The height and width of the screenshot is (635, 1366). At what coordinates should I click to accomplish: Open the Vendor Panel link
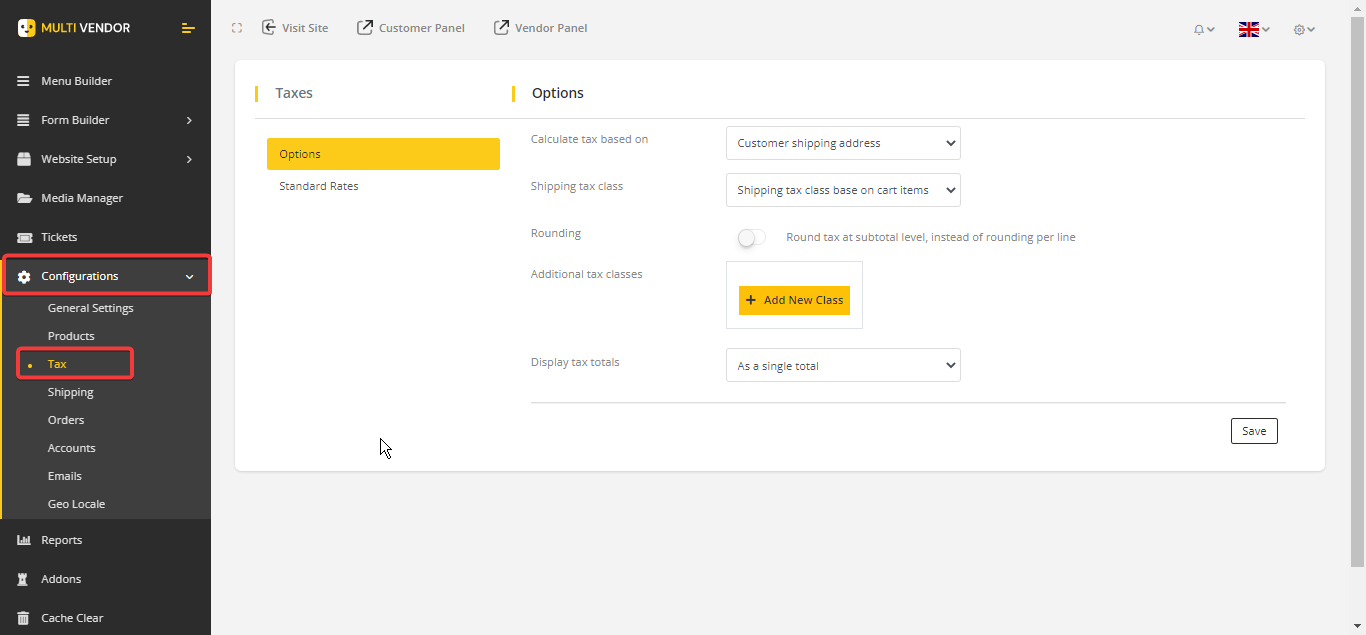coord(541,28)
